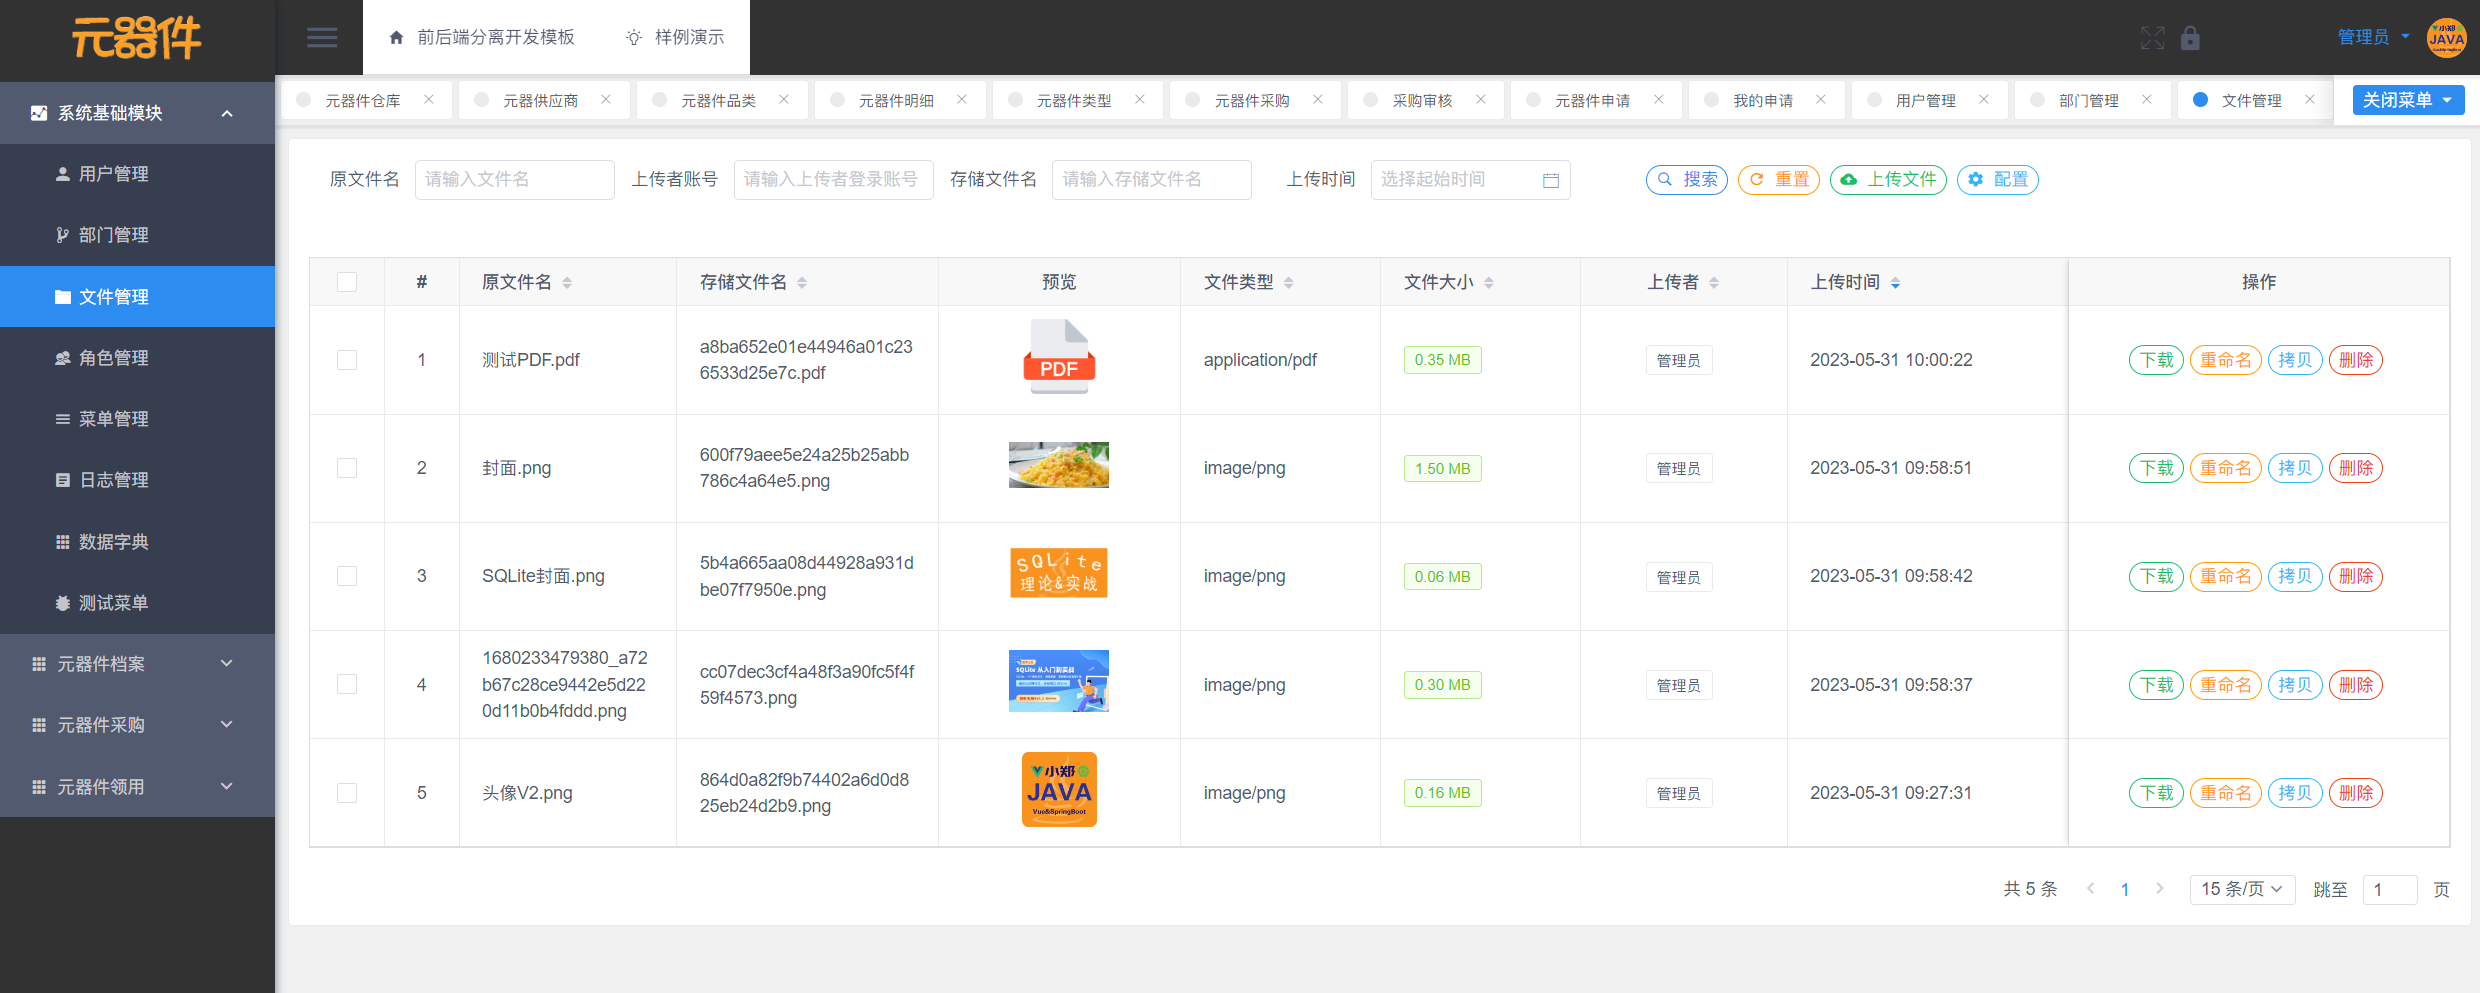Click the next page arrow
The width and height of the screenshot is (2480, 993).
point(2160,889)
